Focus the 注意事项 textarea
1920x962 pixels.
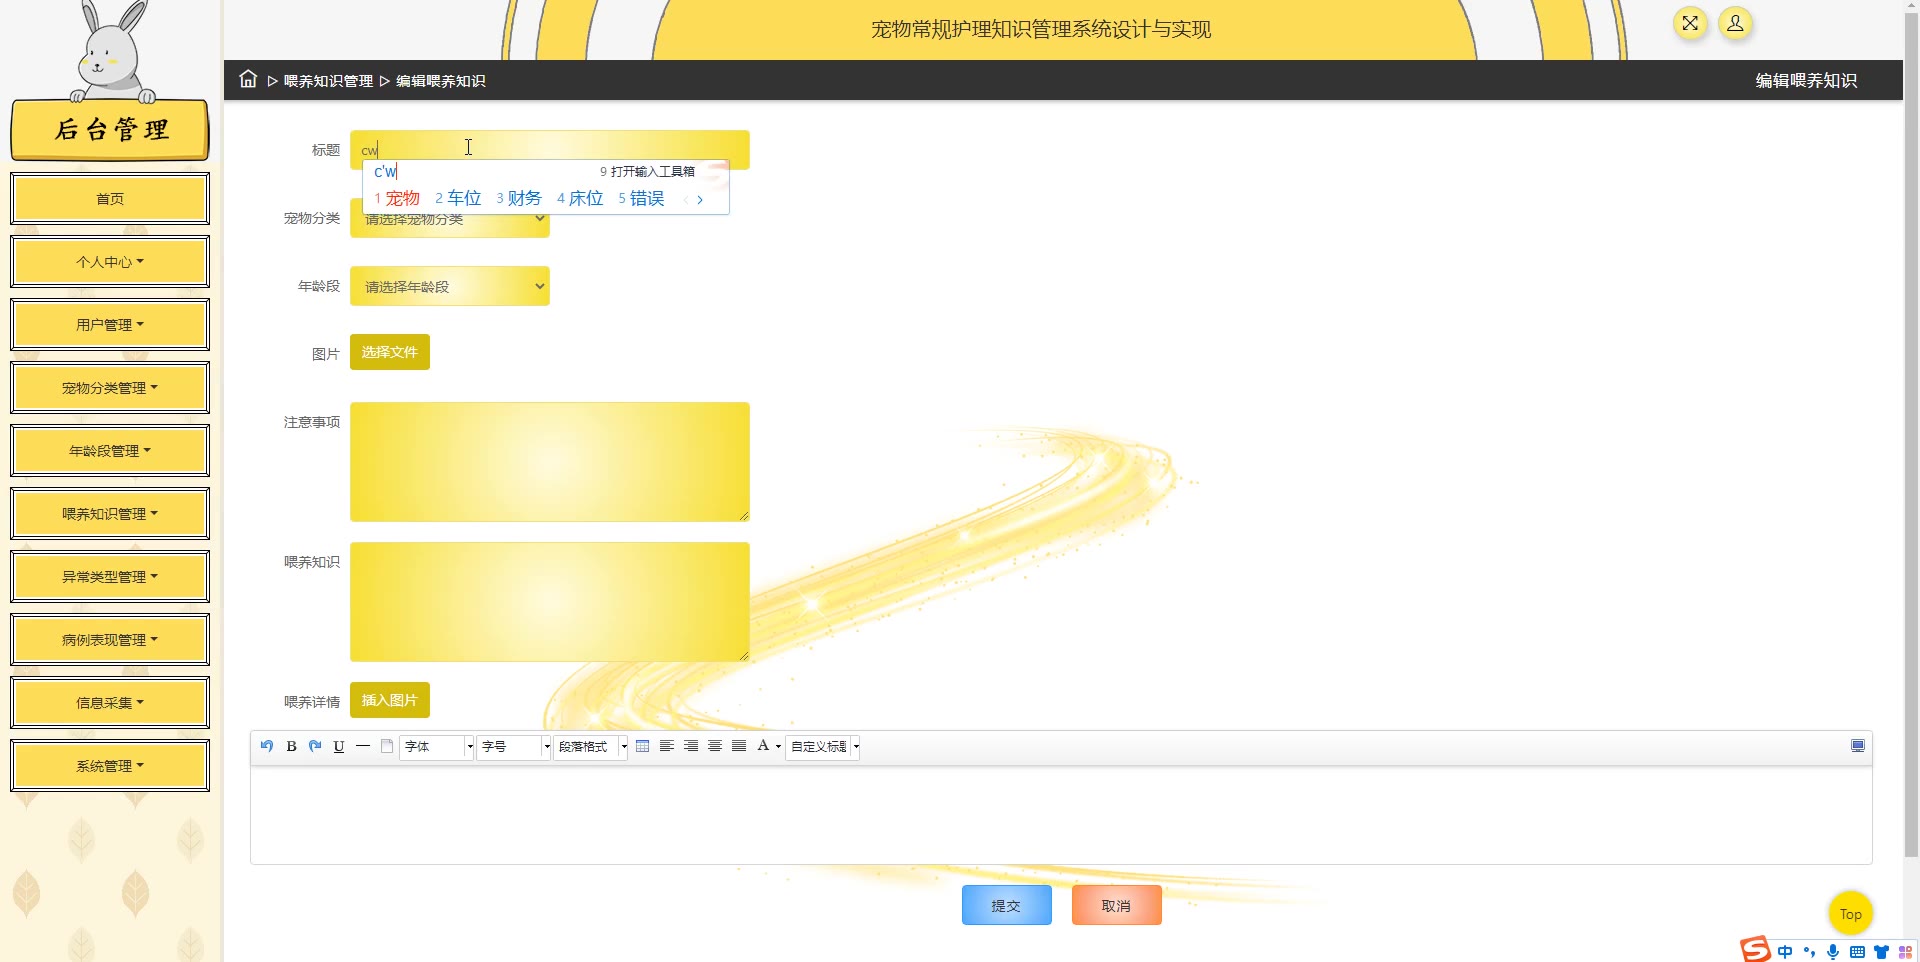550,462
